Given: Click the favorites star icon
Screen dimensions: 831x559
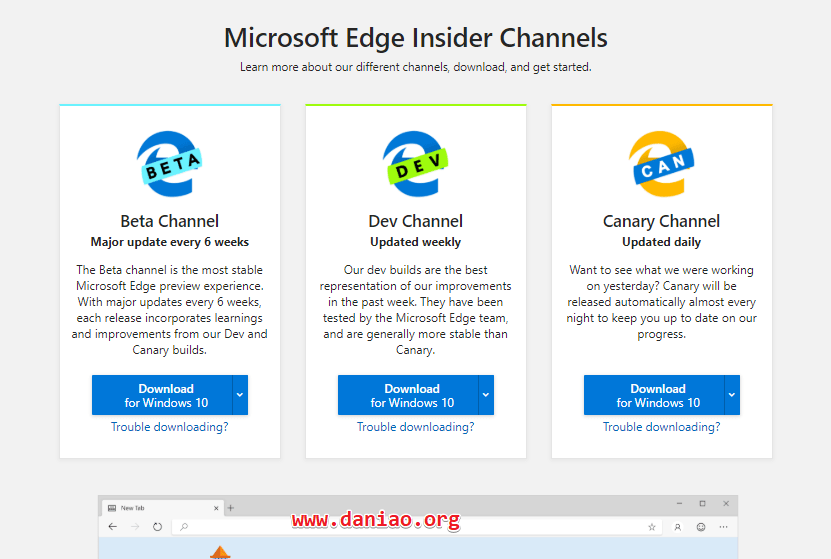Looking at the screenshot, I should click(x=652, y=527).
